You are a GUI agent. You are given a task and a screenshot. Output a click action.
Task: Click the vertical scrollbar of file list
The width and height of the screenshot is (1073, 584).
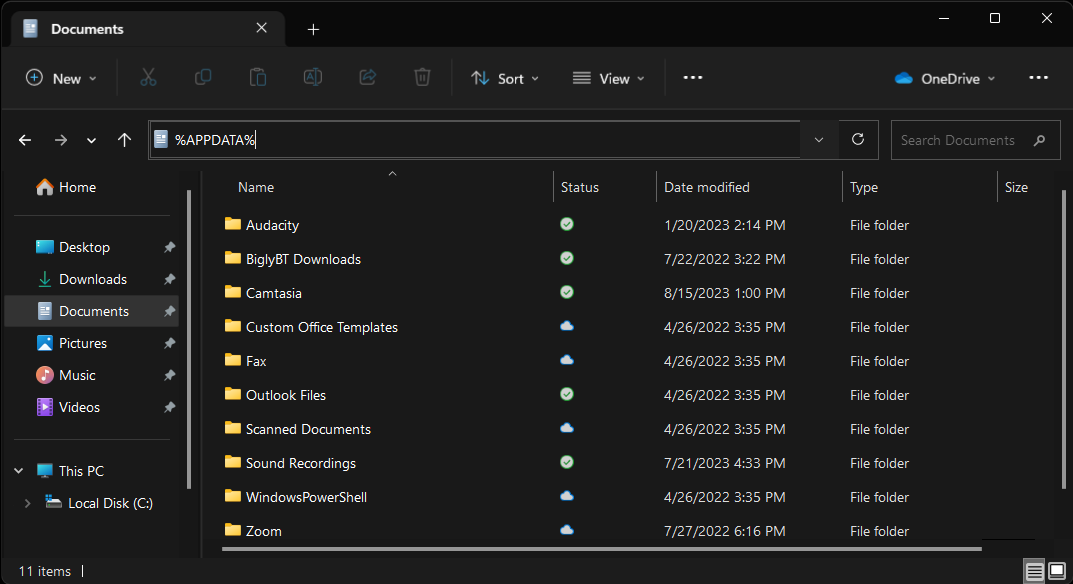(1063, 340)
